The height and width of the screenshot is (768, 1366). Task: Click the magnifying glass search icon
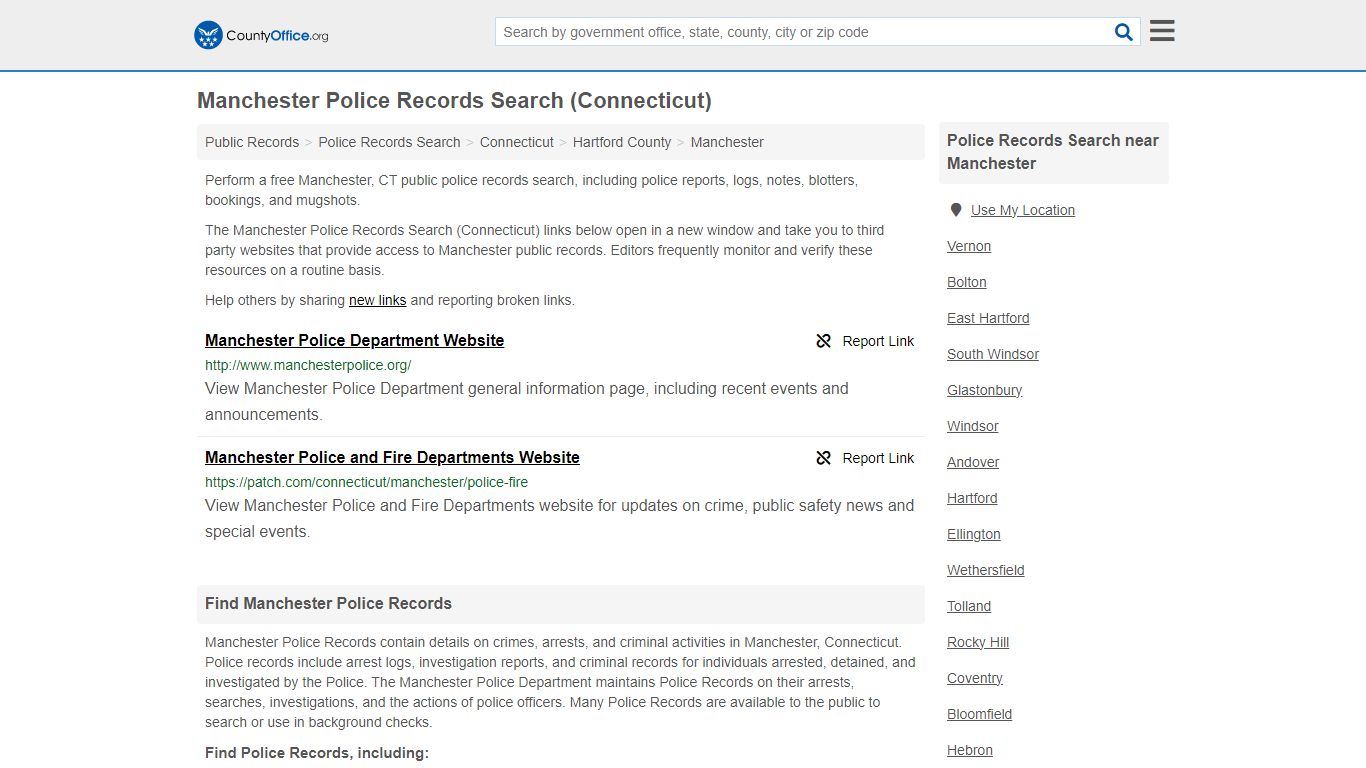coord(1124,32)
